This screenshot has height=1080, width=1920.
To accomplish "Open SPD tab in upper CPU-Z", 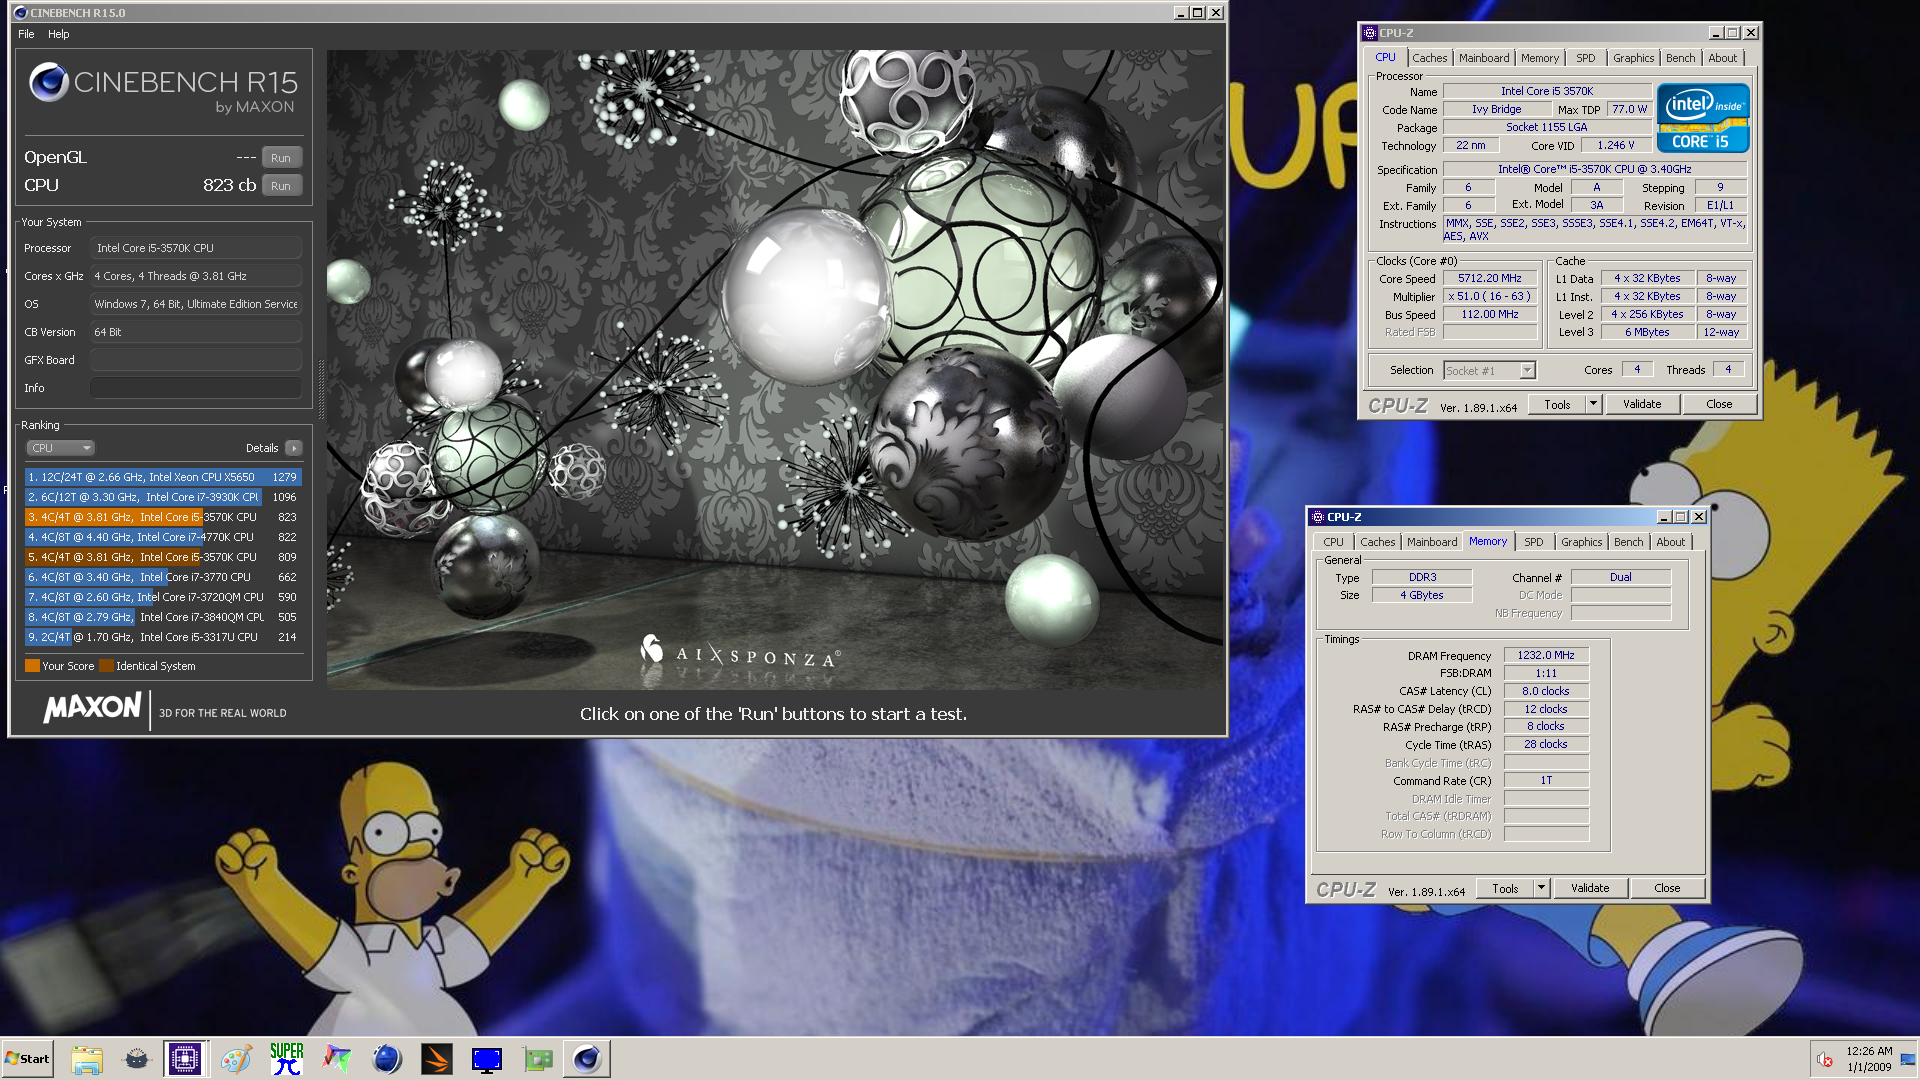I will (x=1585, y=58).
